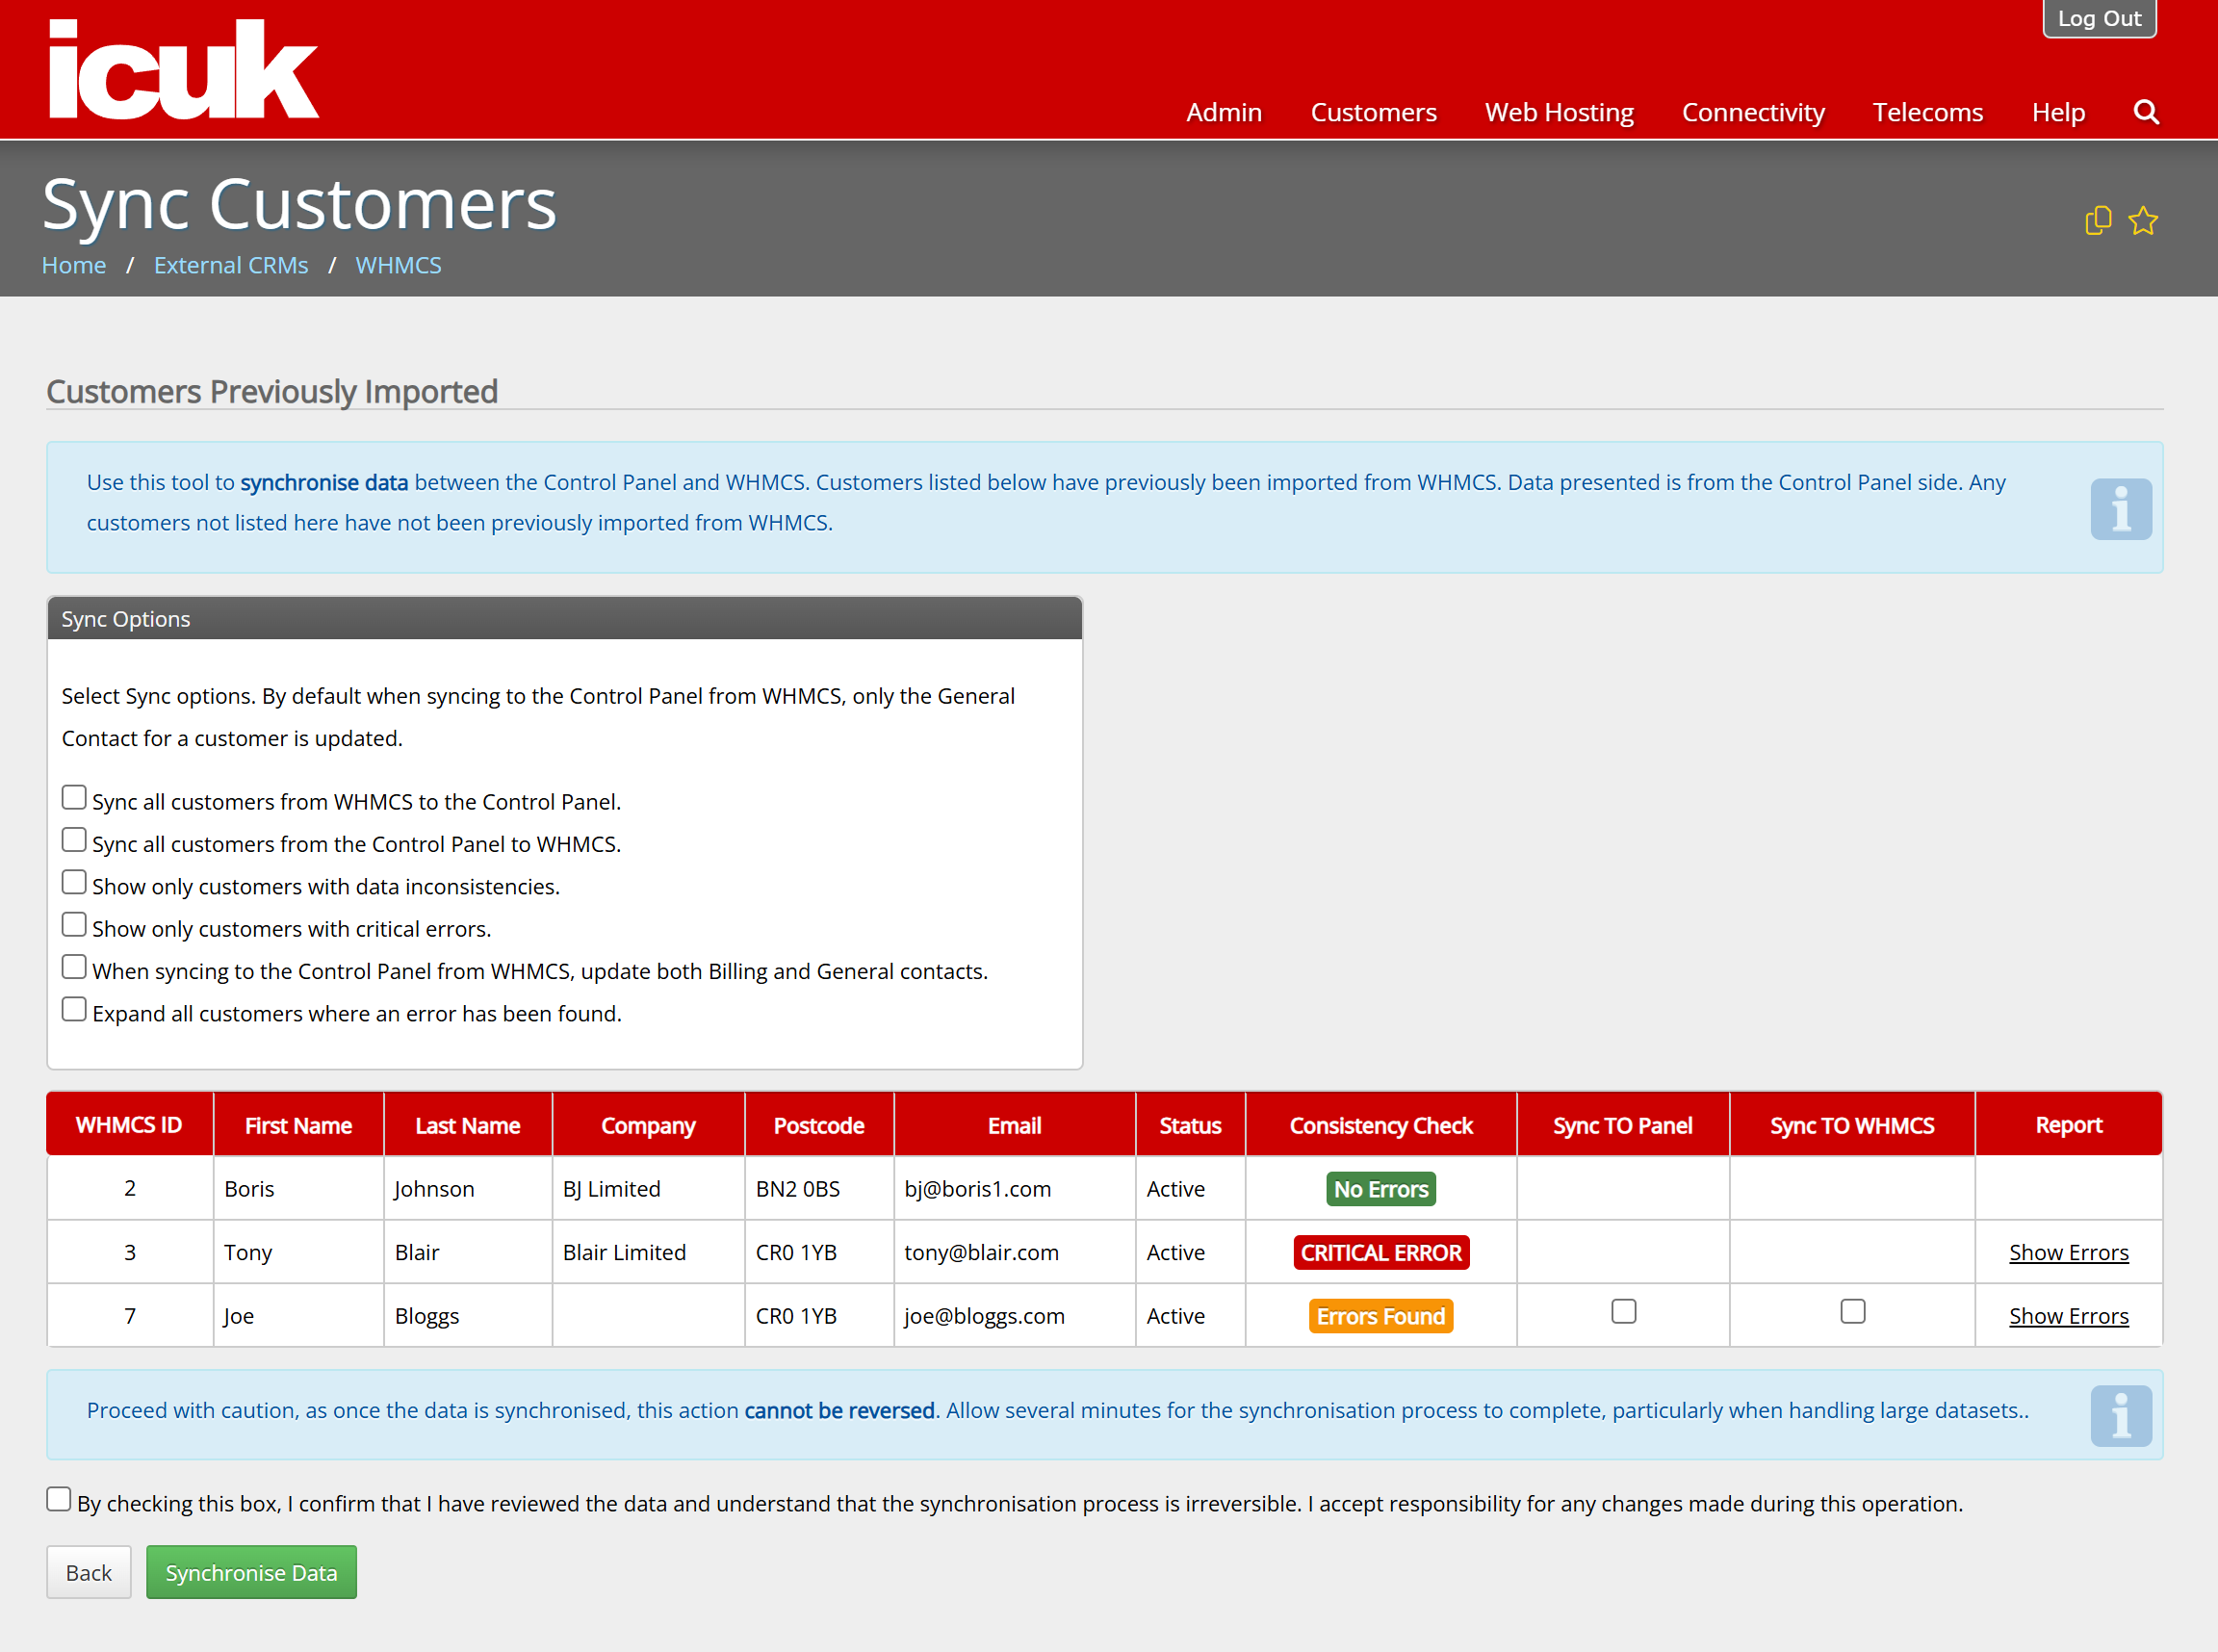
Task: Open the search magnifier icon
Action: 2146,112
